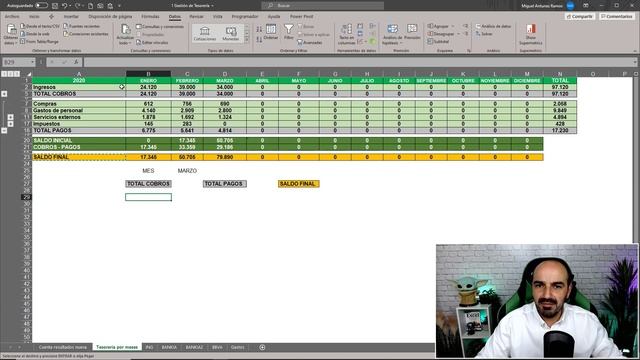The width and height of the screenshot is (640, 360).
Task: Click the select-all corner of the grid
Action: 29,74
